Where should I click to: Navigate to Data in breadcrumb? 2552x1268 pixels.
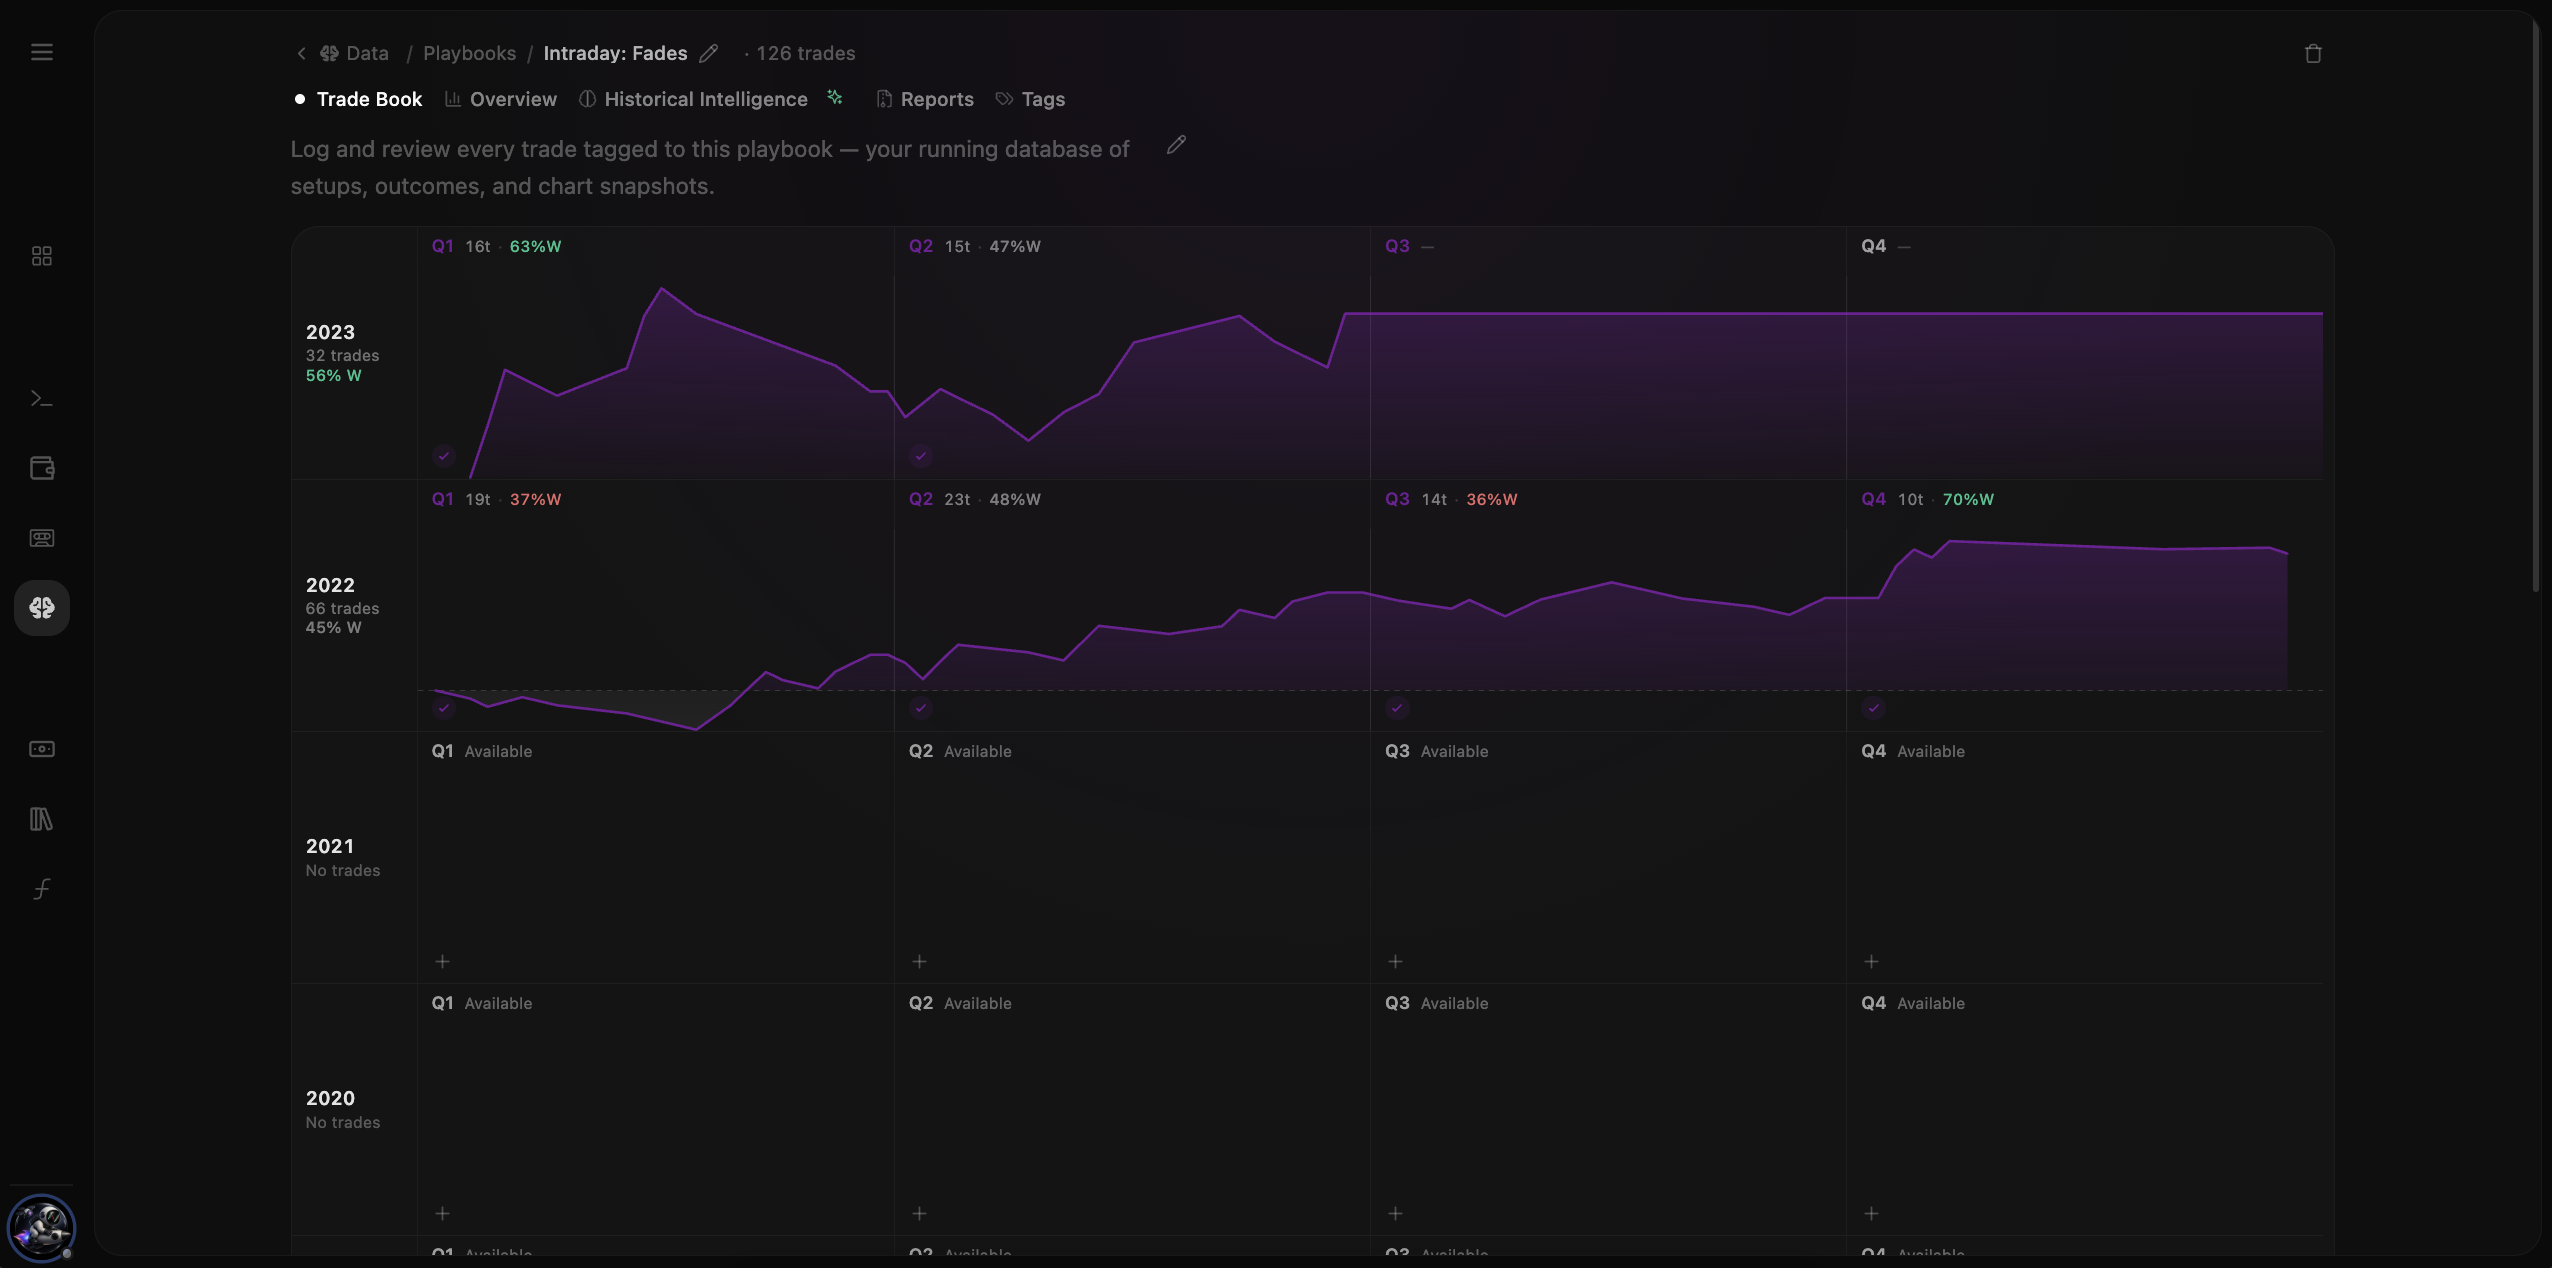point(354,53)
